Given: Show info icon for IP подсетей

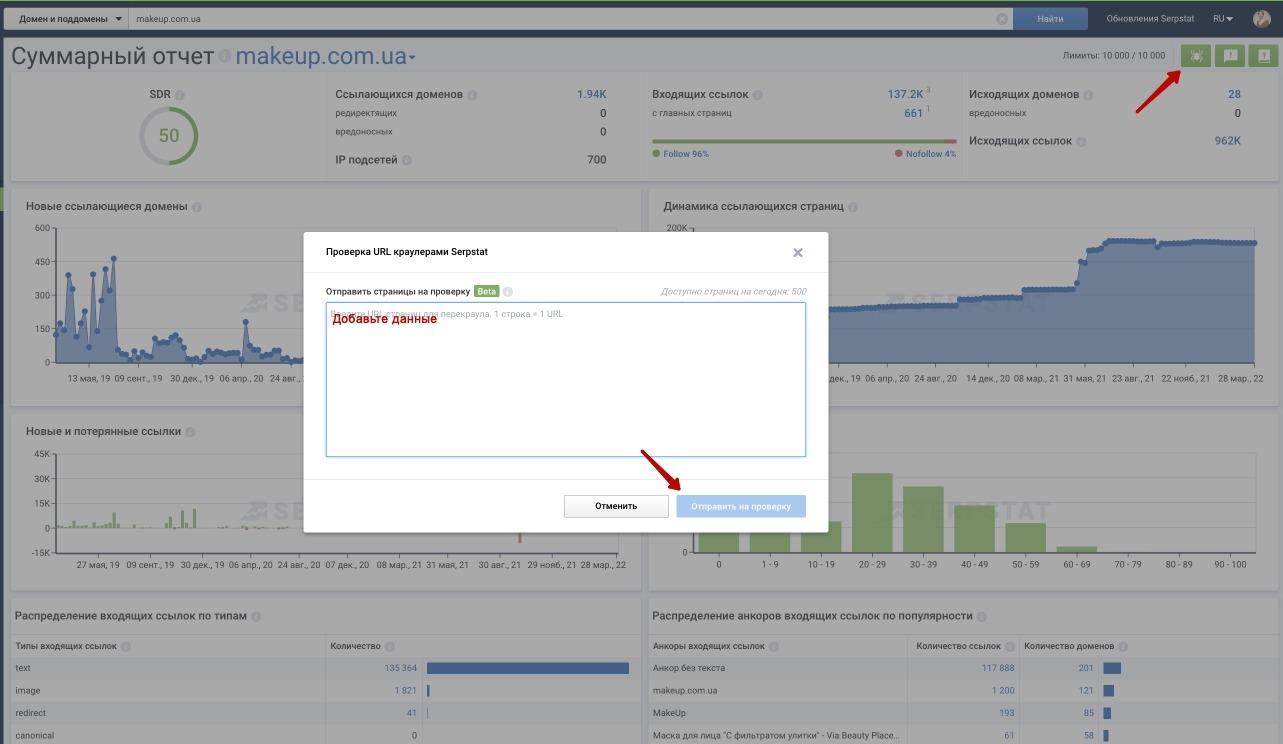Looking at the screenshot, I should point(407,160).
